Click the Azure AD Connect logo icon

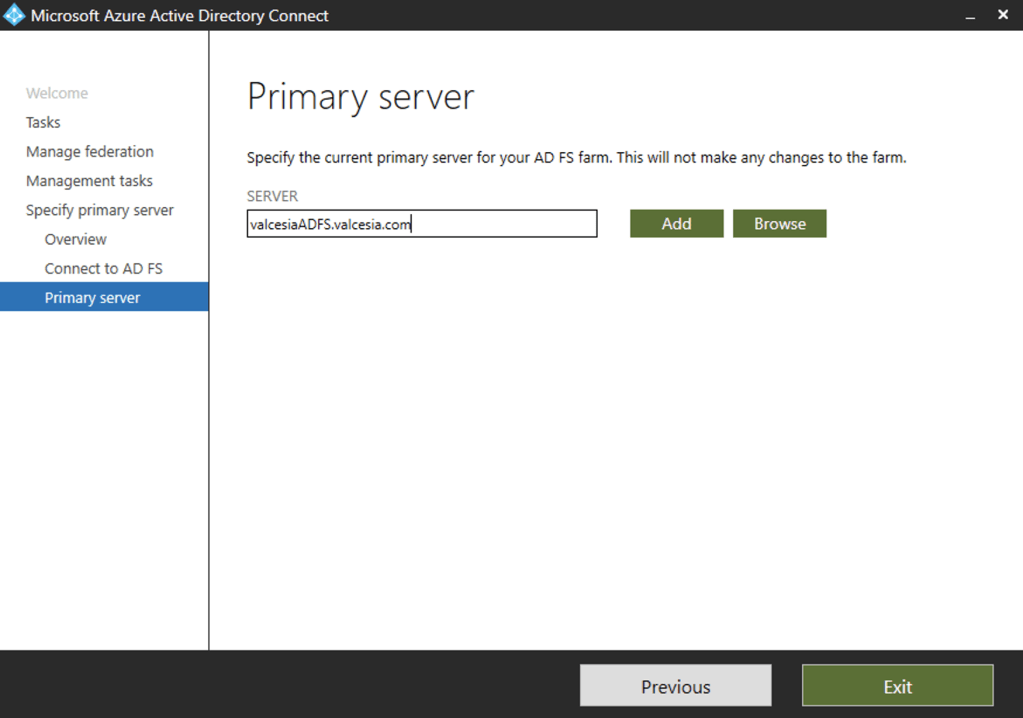click(x=14, y=15)
